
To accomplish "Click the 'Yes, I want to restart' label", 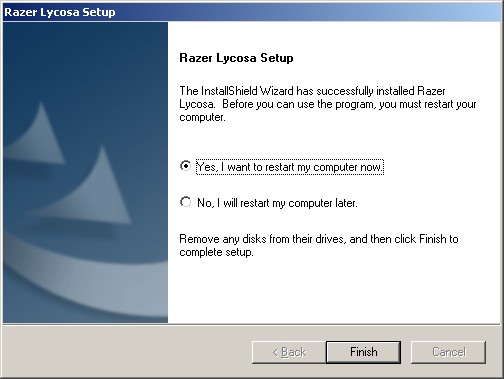I will tap(290, 167).
